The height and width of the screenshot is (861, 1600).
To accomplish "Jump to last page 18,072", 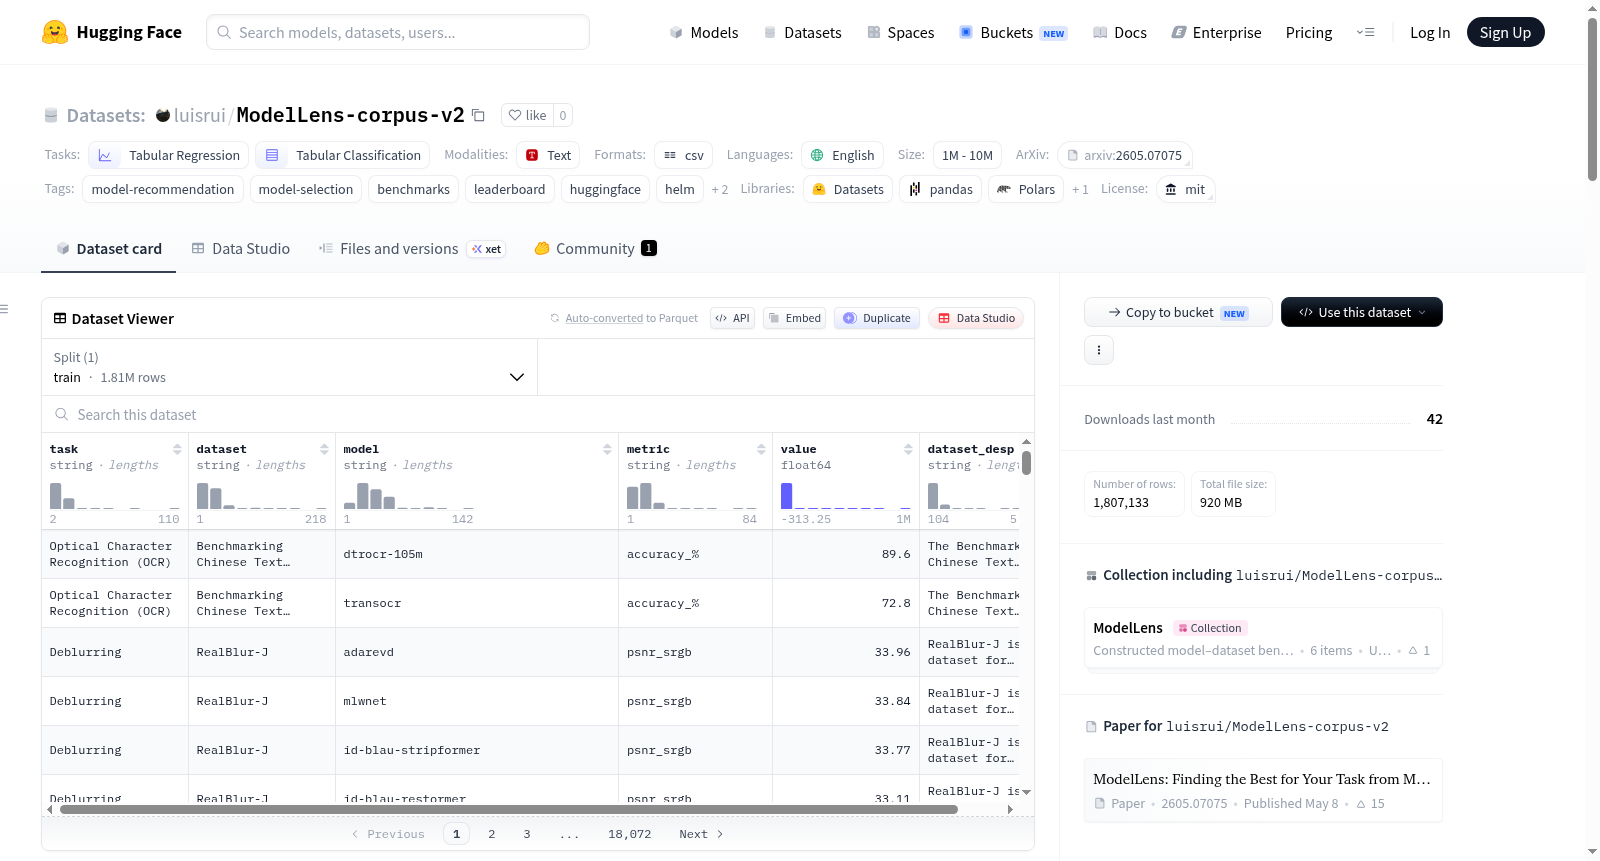I will (630, 834).
